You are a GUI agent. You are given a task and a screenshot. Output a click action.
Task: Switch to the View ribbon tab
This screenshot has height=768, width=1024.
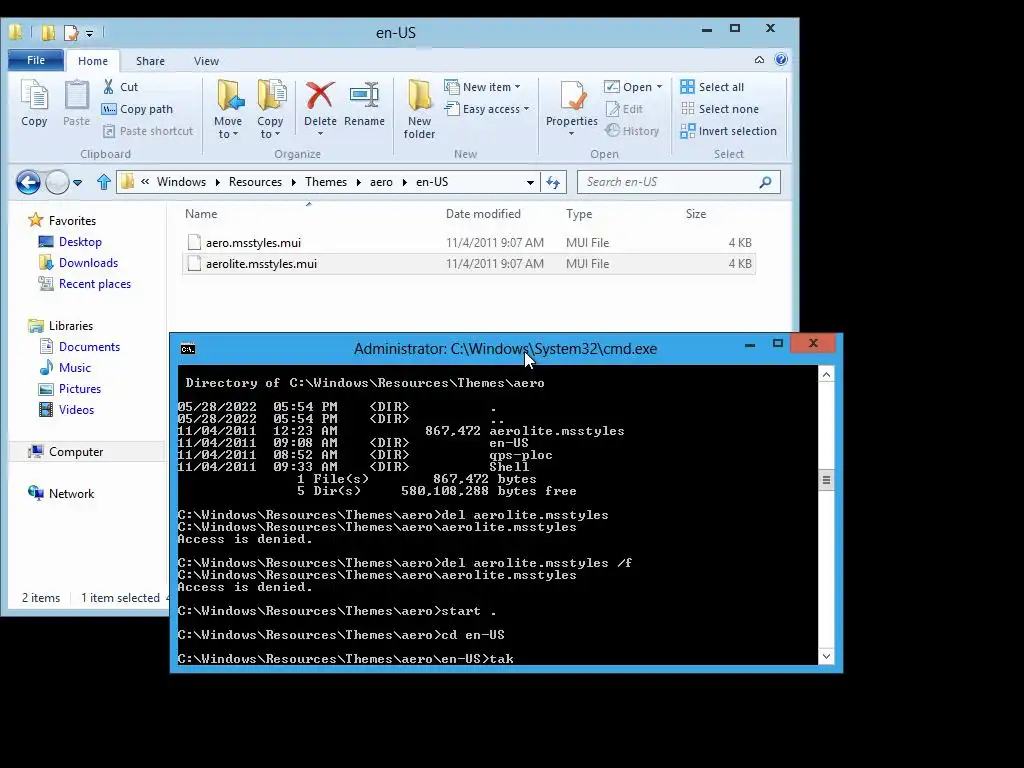click(x=206, y=61)
